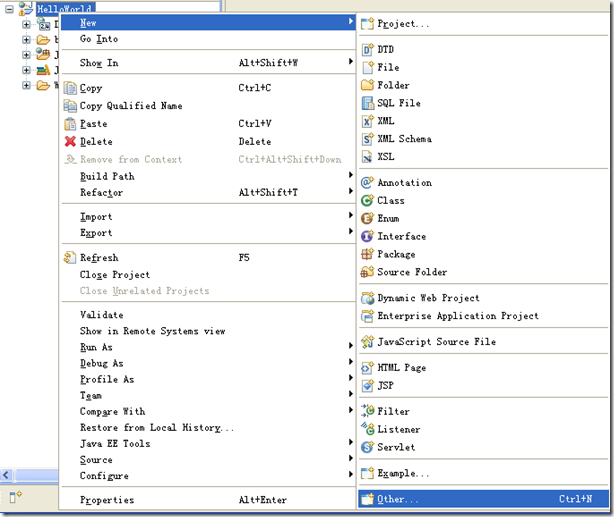Collapse the HelloWorld project tree node
The image size is (614, 517).
9,9
